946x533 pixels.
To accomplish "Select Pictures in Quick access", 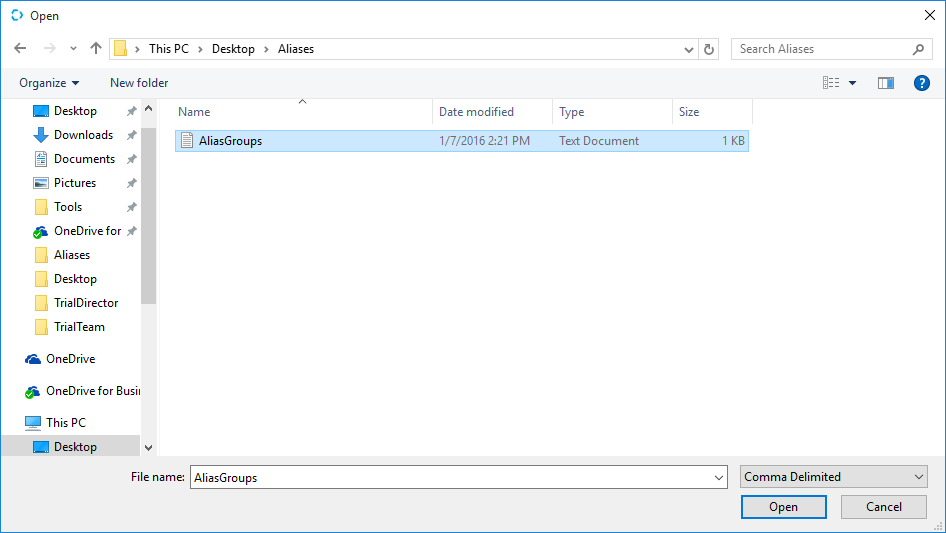I will (x=75, y=183).
